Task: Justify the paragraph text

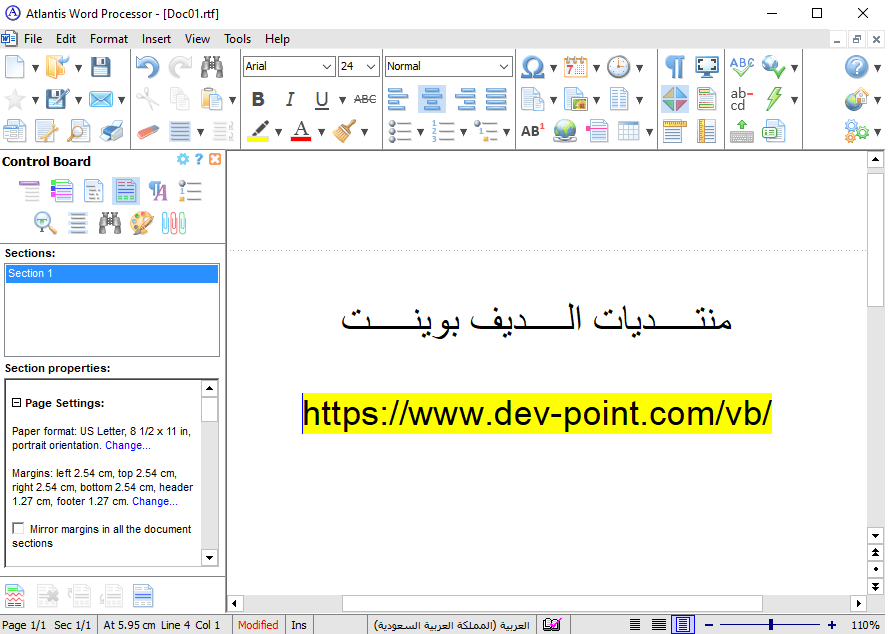Action: click(497, 99)
